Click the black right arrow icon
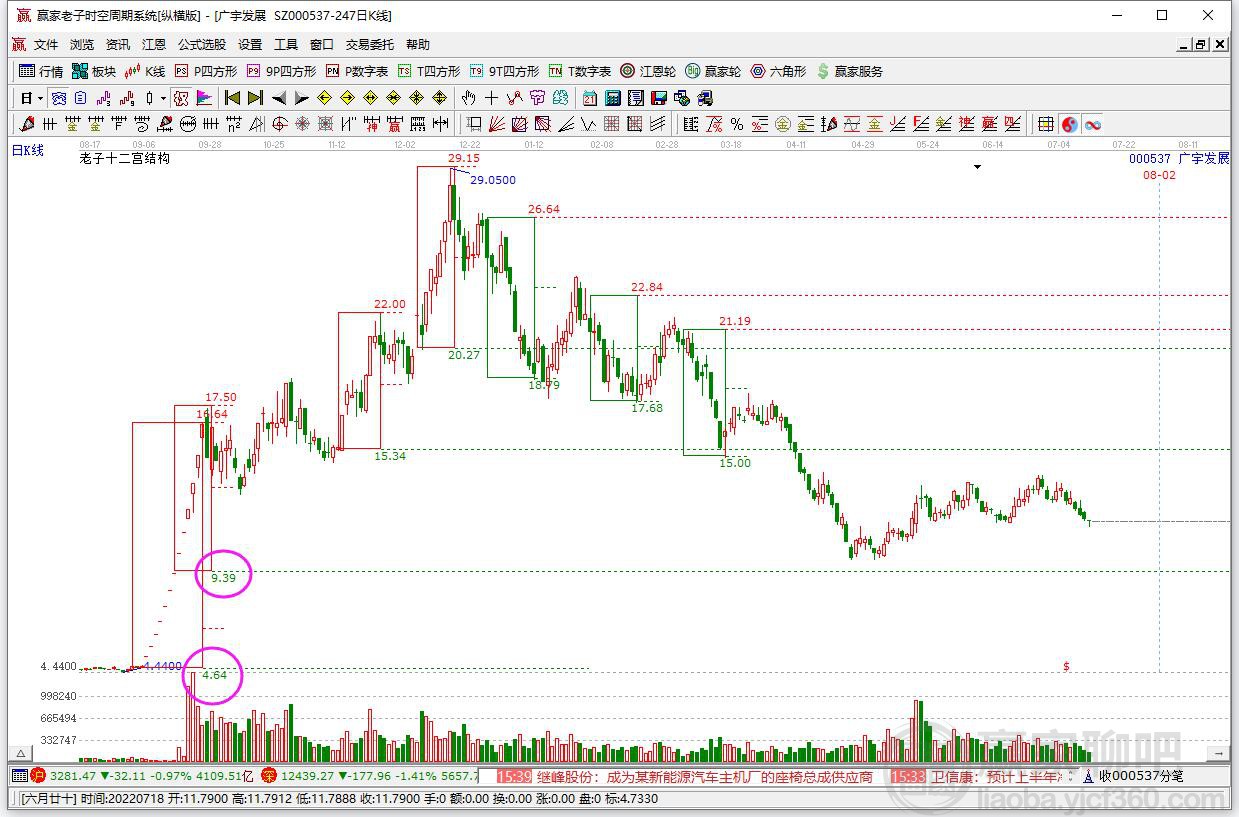Image resolution: width=1239 pixels, height=817 pixels. coord(301,98)
